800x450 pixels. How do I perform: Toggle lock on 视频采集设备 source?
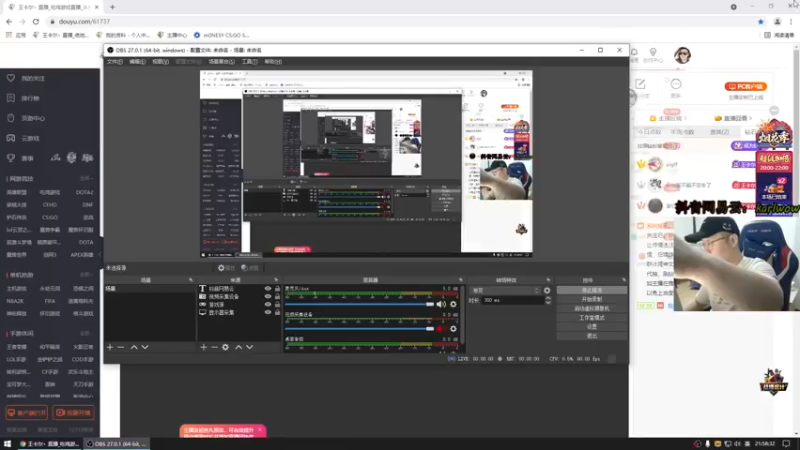pyautogui.click(x=278, y=296)
